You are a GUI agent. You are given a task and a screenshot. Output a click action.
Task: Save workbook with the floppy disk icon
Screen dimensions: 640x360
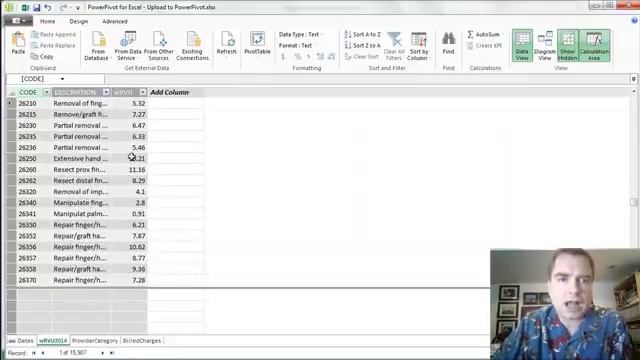point(37,7)
